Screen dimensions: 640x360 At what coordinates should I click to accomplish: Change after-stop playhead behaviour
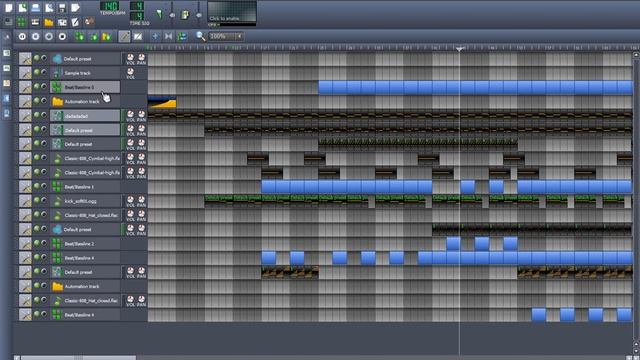click(x=182, y=36)
